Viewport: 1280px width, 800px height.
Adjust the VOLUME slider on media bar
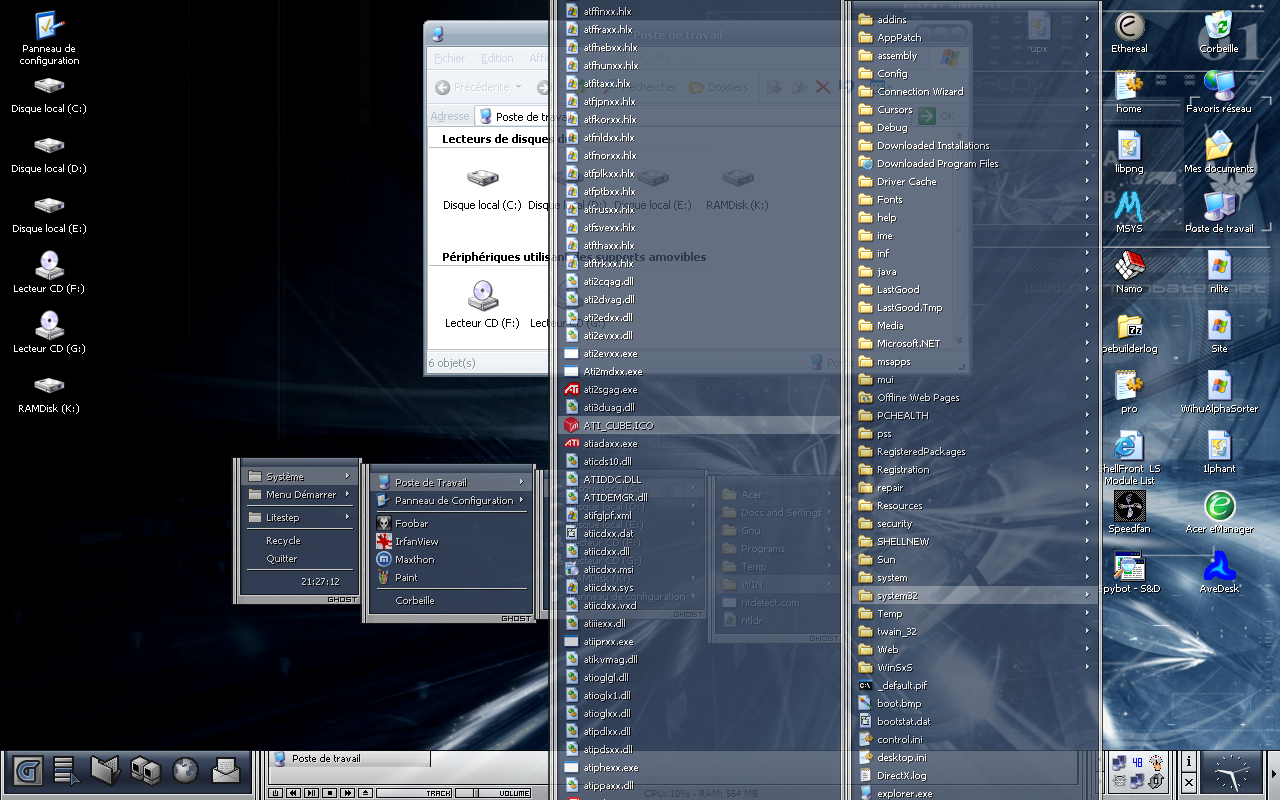493,793
